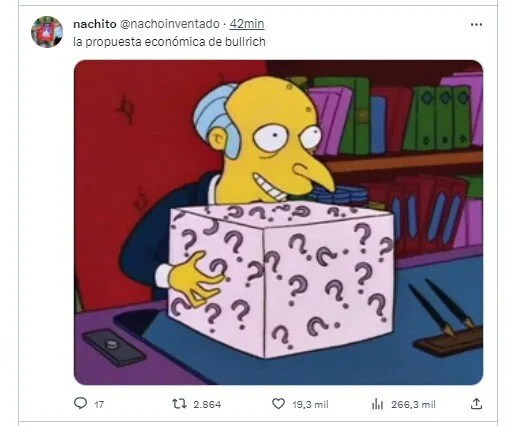Share the tweet via the upload arrow icon
Image resolution: width=515 pixels, height=426 pixels.
click(x=476, y=404)
